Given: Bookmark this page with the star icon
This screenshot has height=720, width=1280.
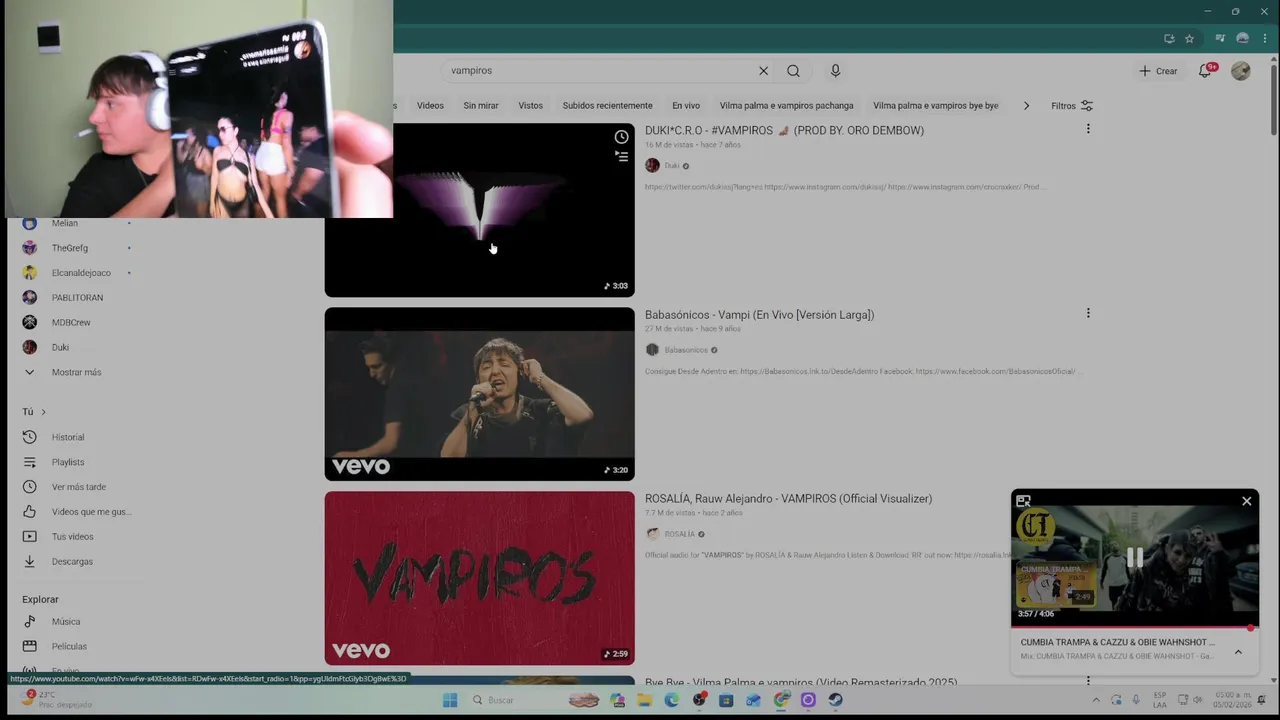Looking at the screenshot, I should [1189, 39].
